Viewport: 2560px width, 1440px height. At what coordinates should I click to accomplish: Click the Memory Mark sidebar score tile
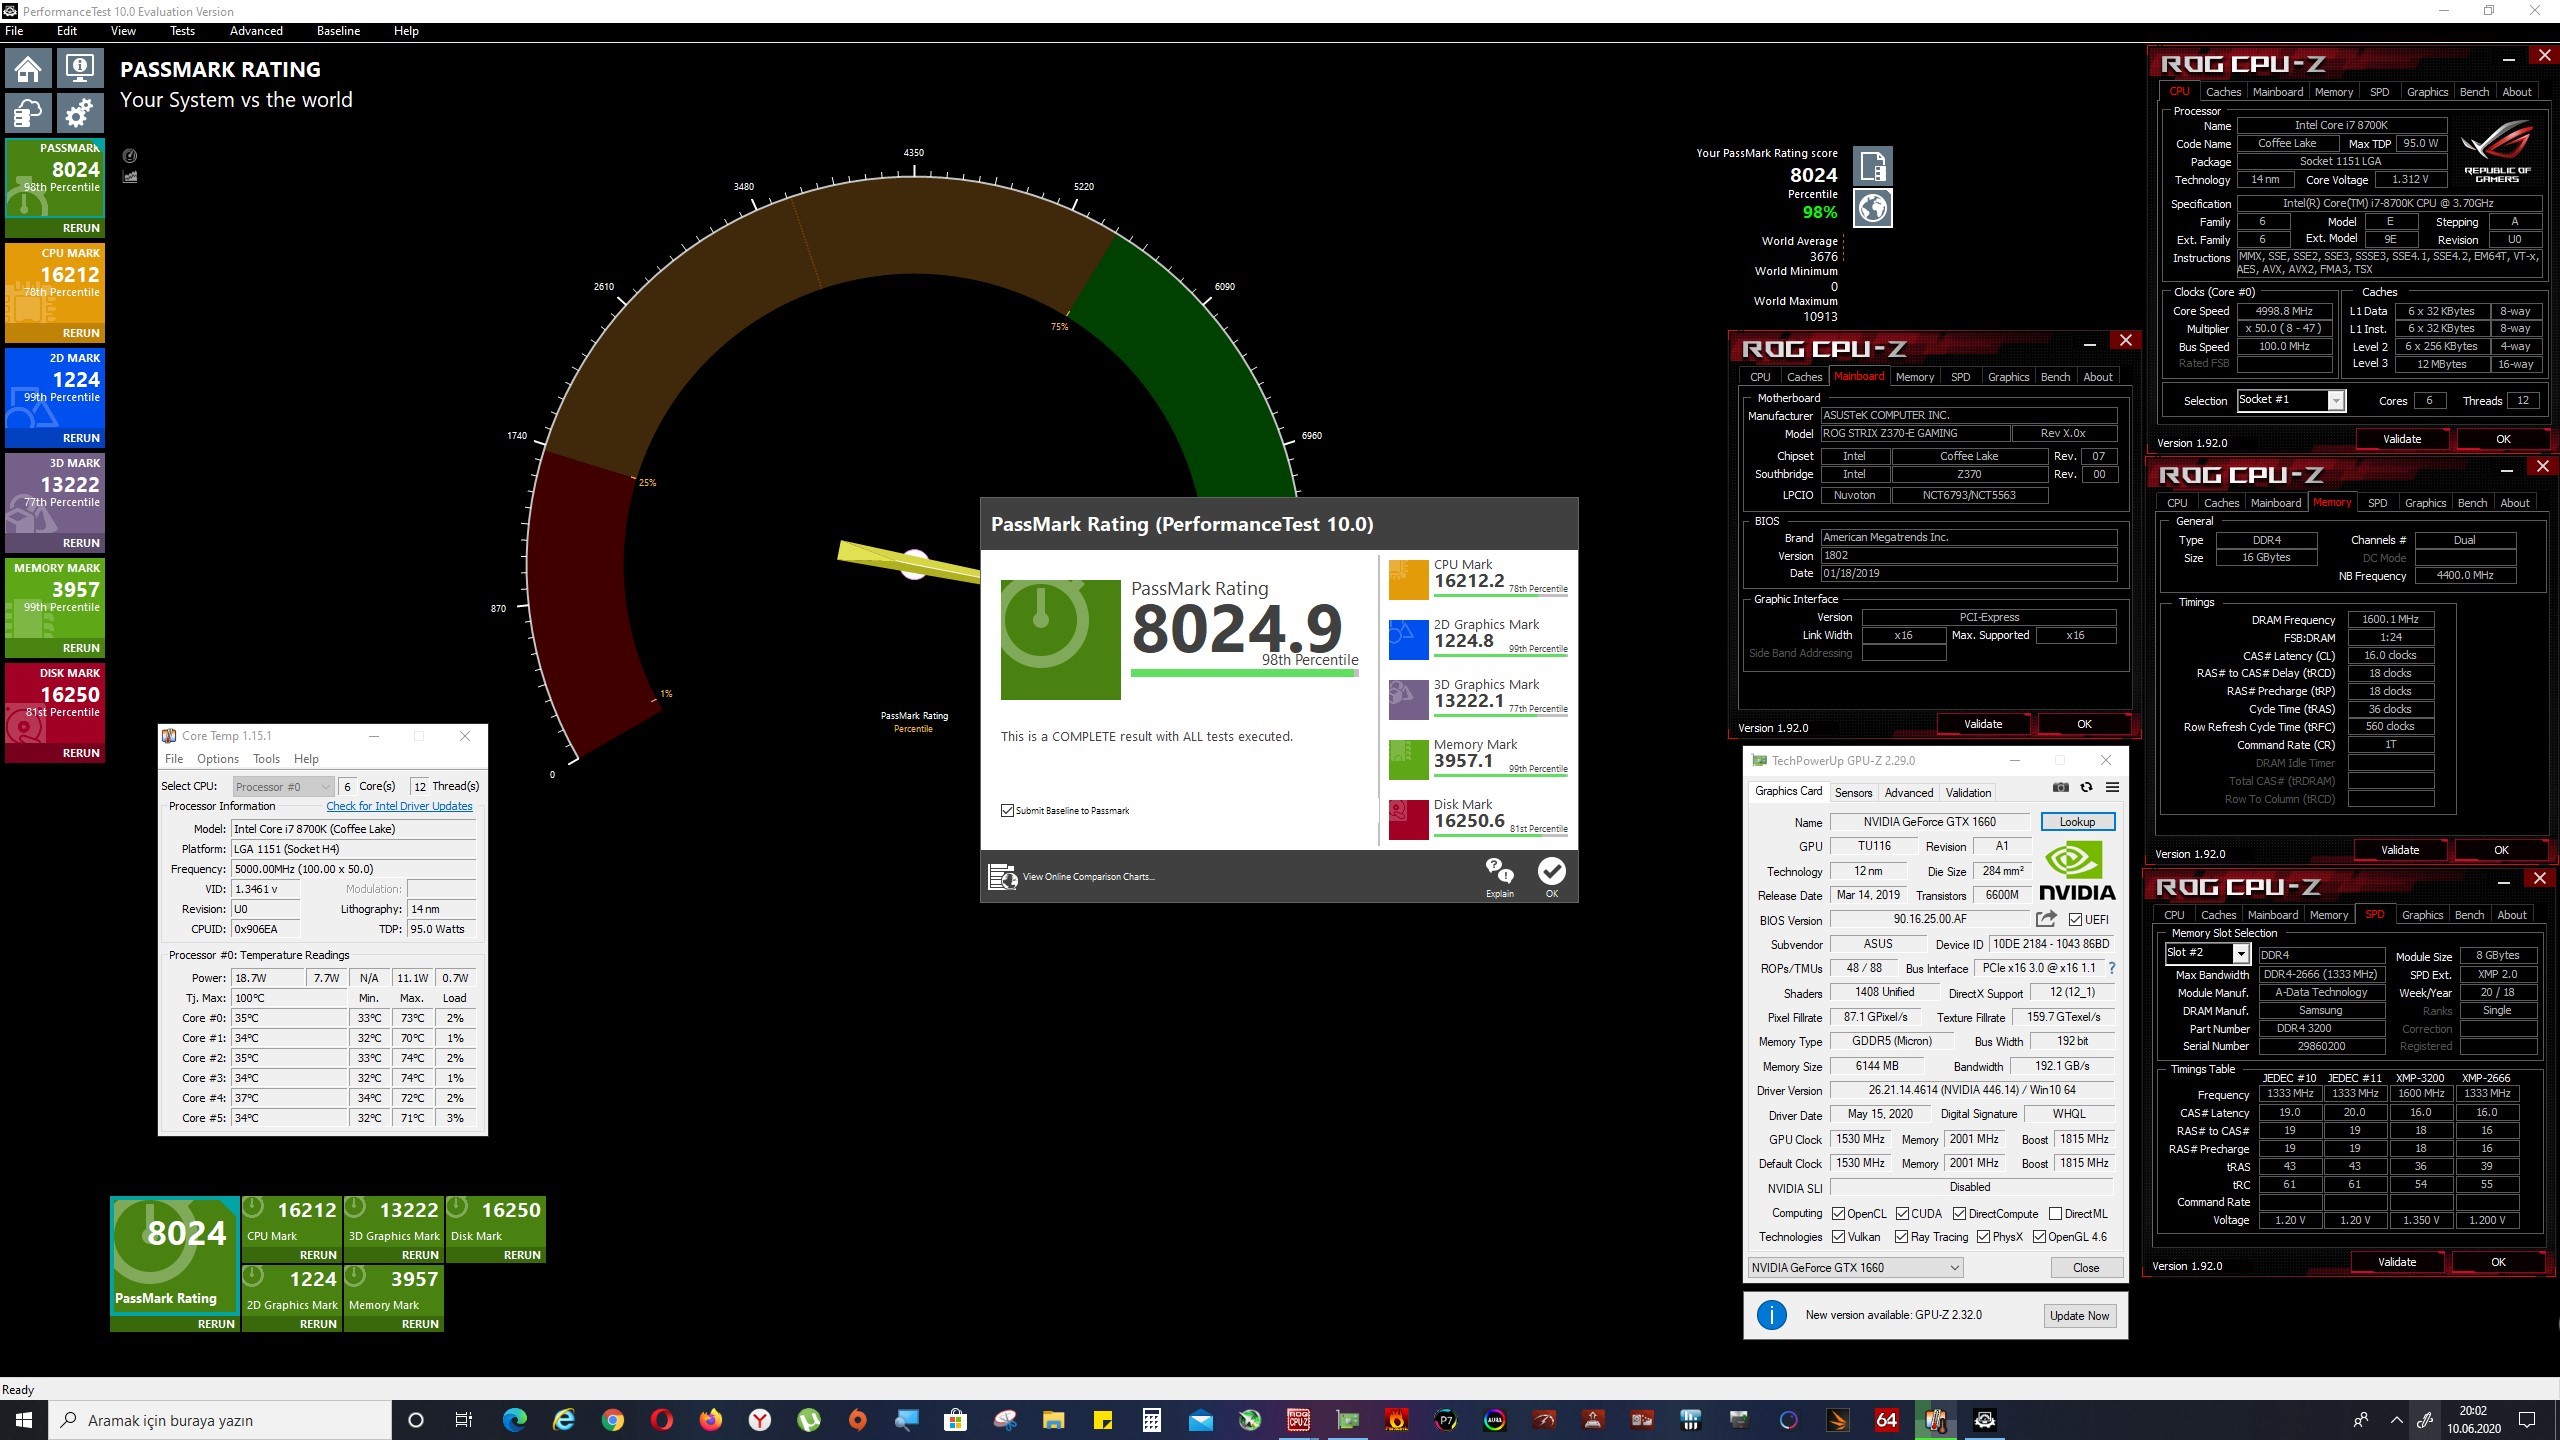coord(55,607)
